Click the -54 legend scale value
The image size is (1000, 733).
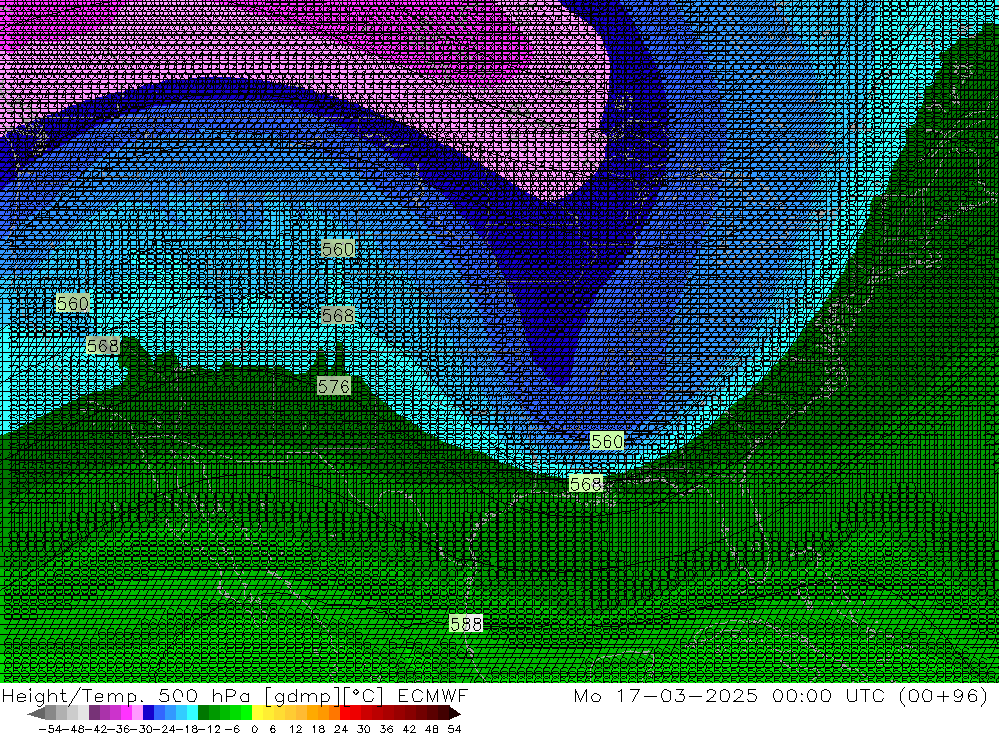(50, 729)
